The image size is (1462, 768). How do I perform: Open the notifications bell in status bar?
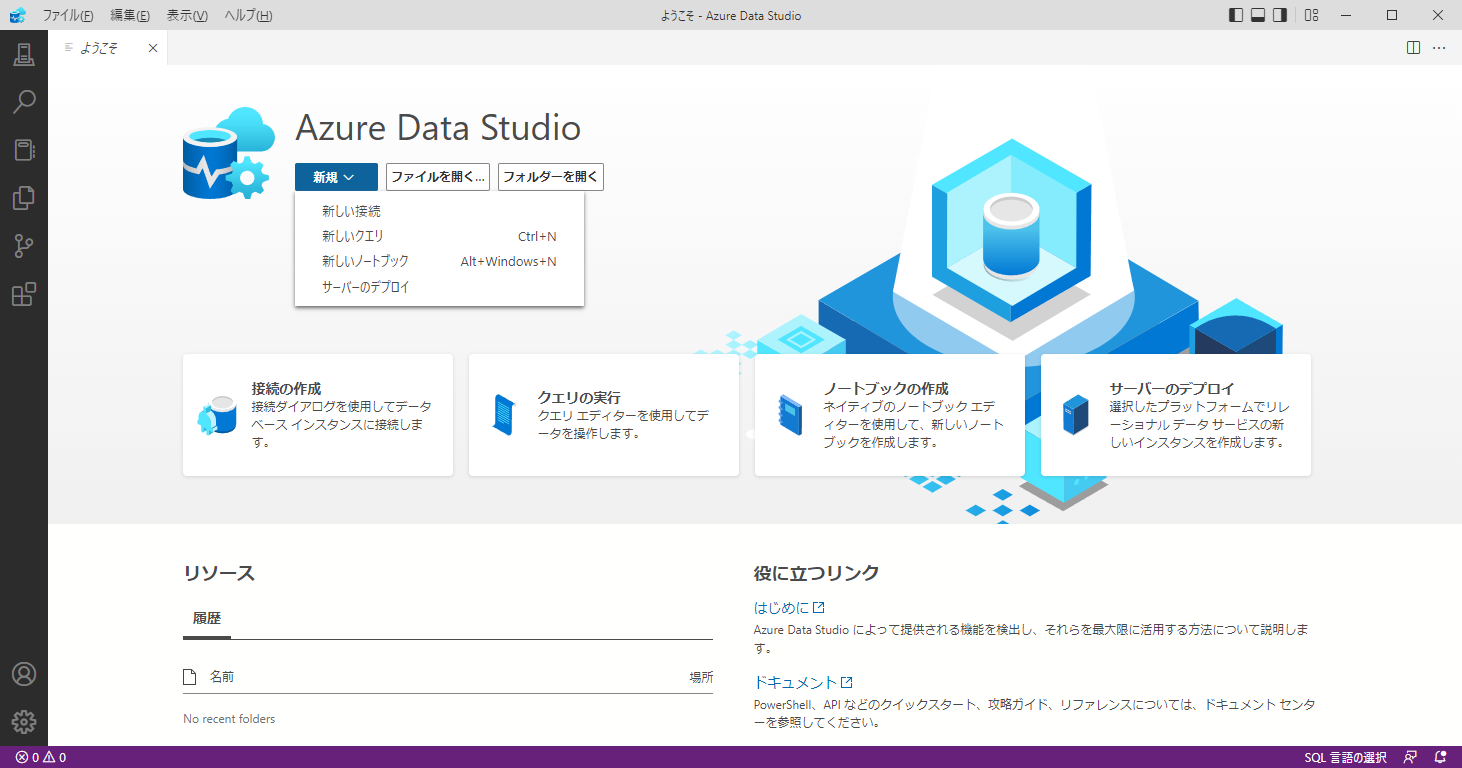coord(1440,757)
